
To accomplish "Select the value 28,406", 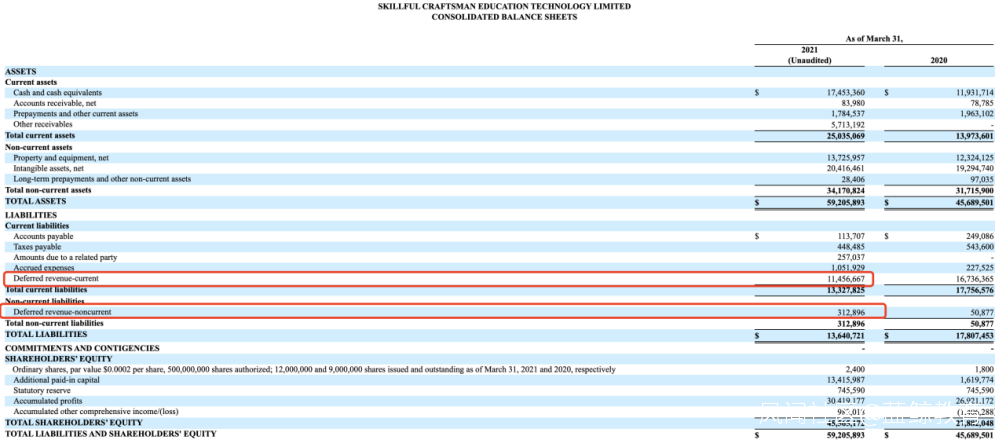I will pyautogui.click(x=853, y=179).
